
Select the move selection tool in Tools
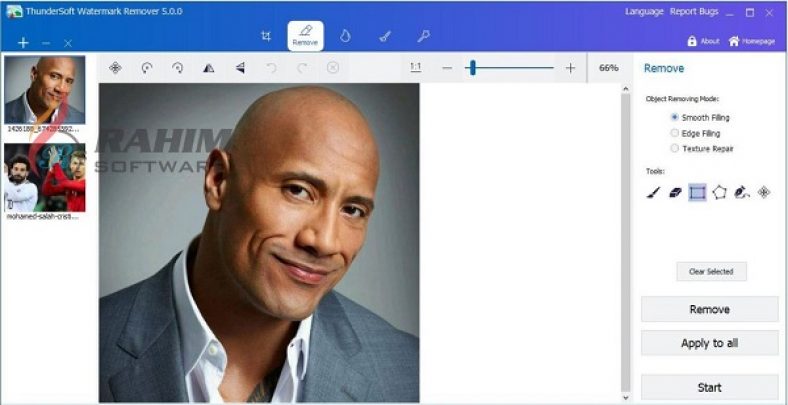(764, 192)
